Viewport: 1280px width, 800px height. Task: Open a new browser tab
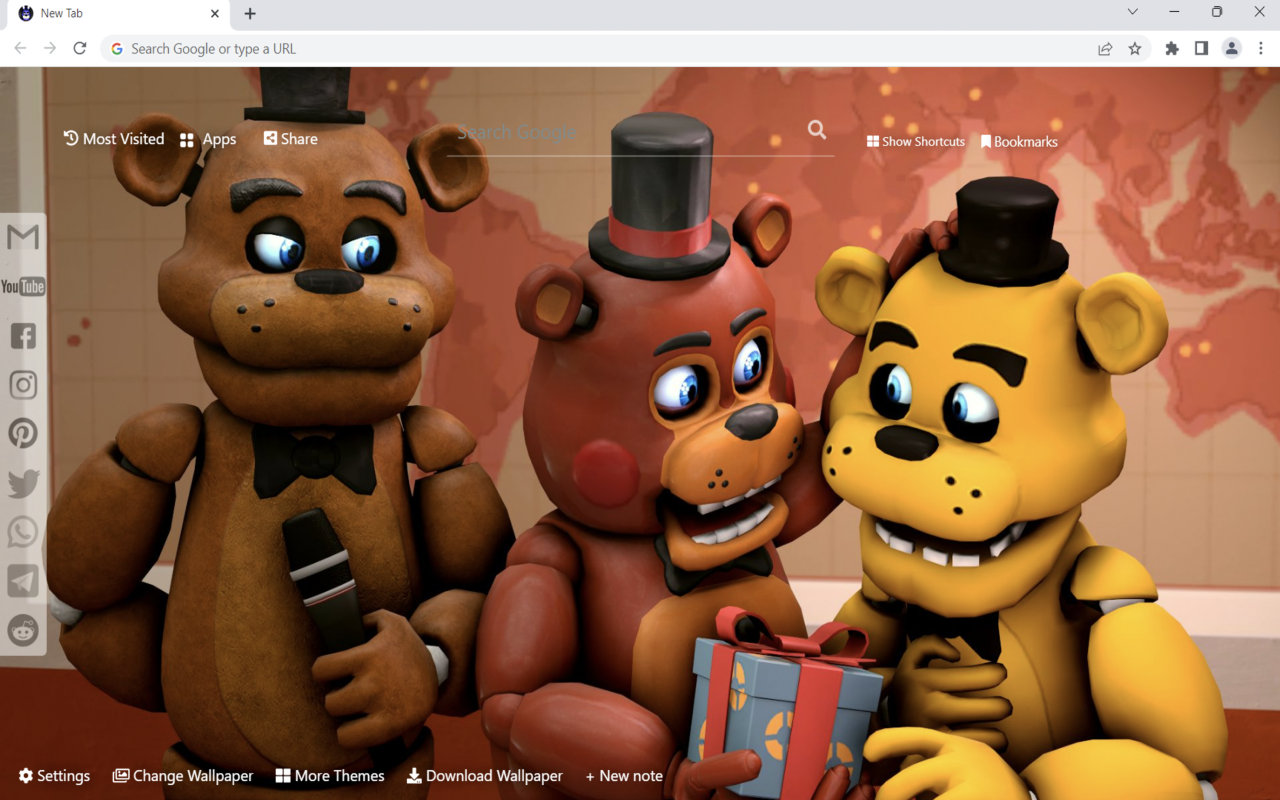pyautogui.click(x=250, y=14)
